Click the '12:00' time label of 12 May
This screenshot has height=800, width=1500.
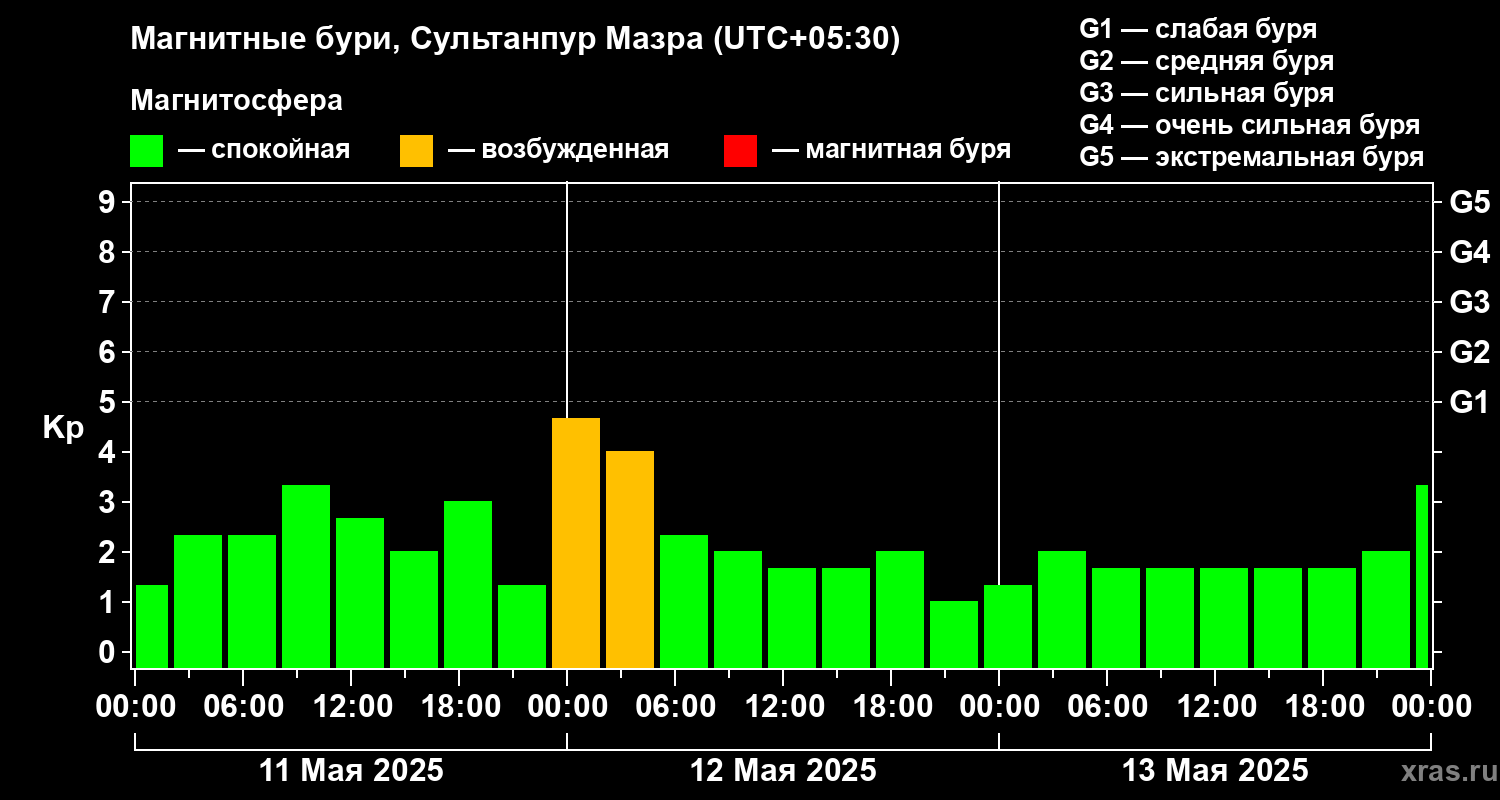click(x=785, y=707)
